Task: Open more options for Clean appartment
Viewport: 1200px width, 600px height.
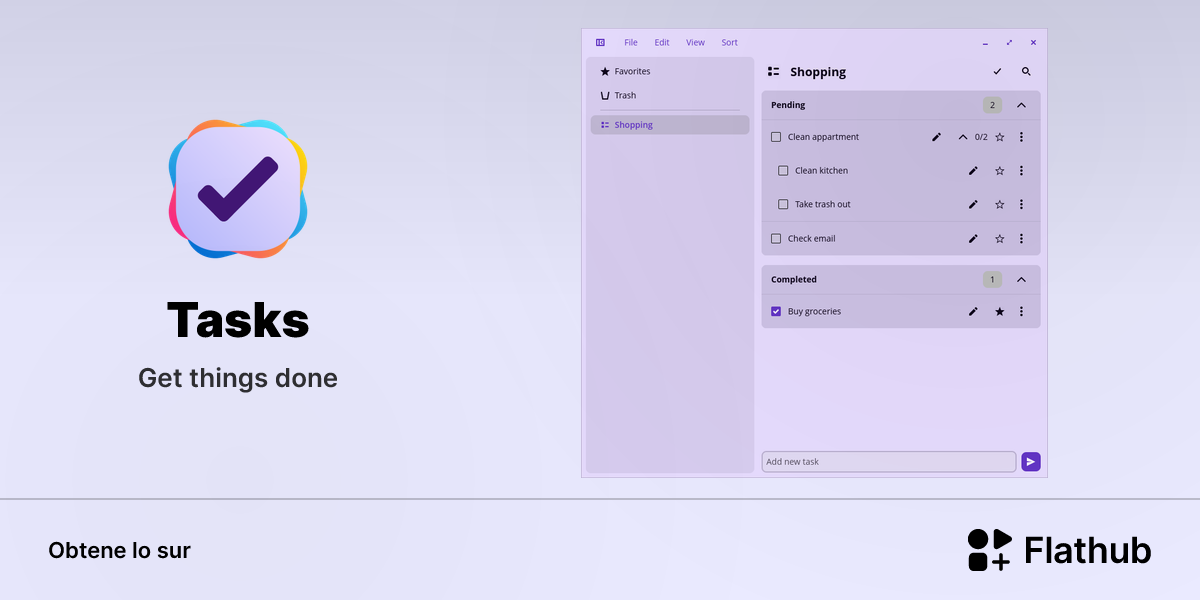Action: click(1021, 137)
